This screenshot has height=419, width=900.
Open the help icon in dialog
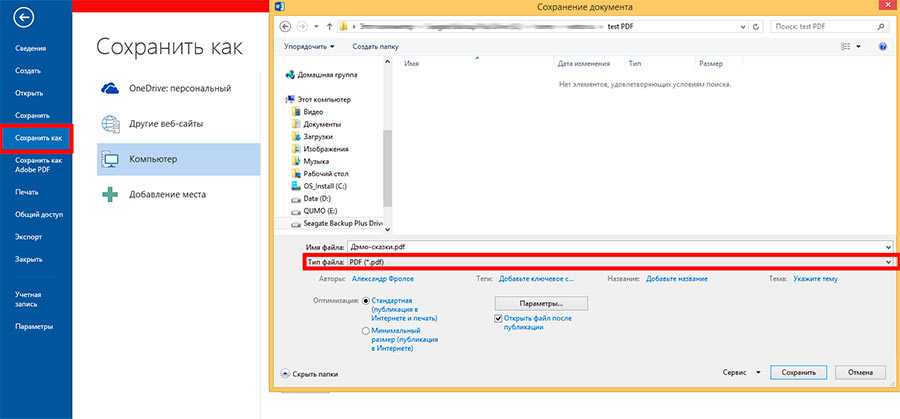[883, 46]
